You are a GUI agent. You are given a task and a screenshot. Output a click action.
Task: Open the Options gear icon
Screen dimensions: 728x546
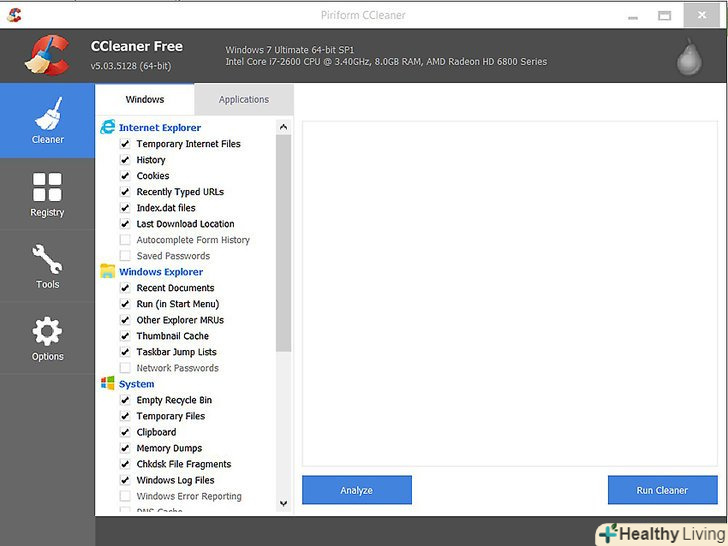tap(47, 337)
